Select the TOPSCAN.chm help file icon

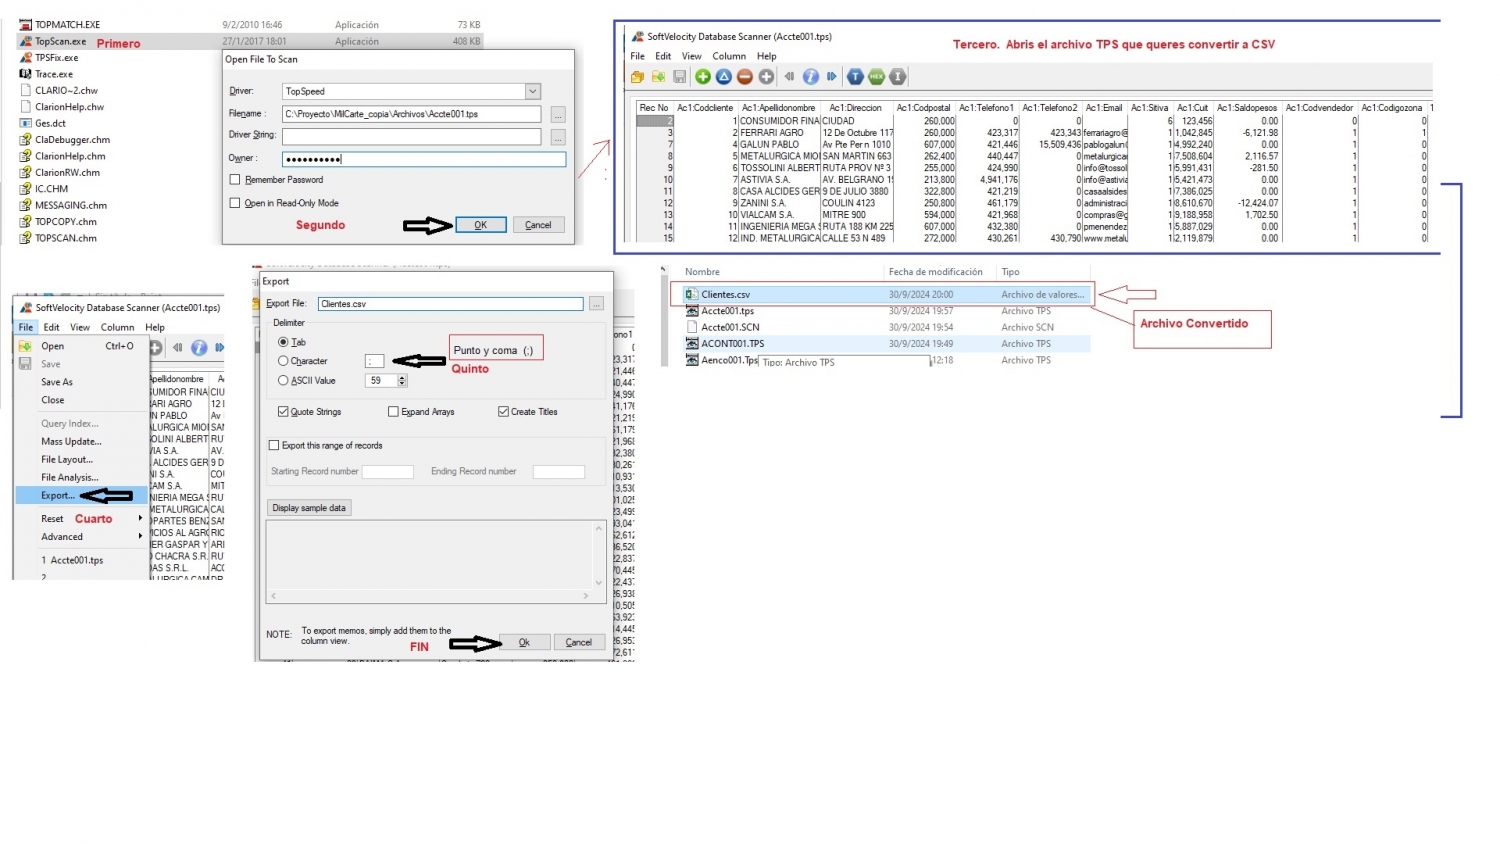coord(26,238)
